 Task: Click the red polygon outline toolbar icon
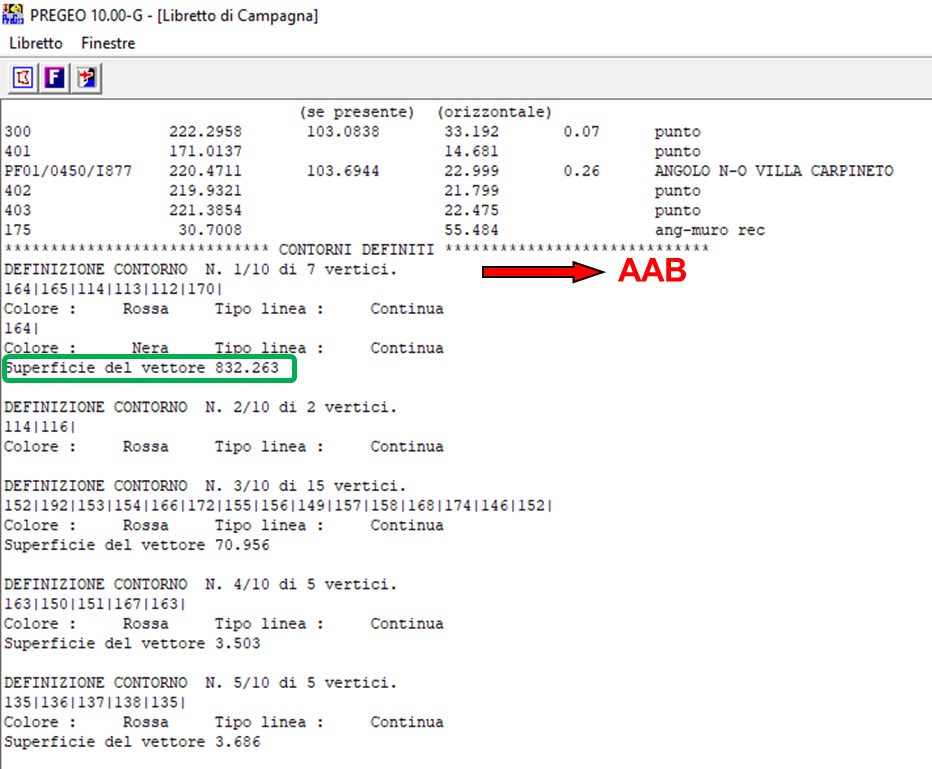coord(23,78)
